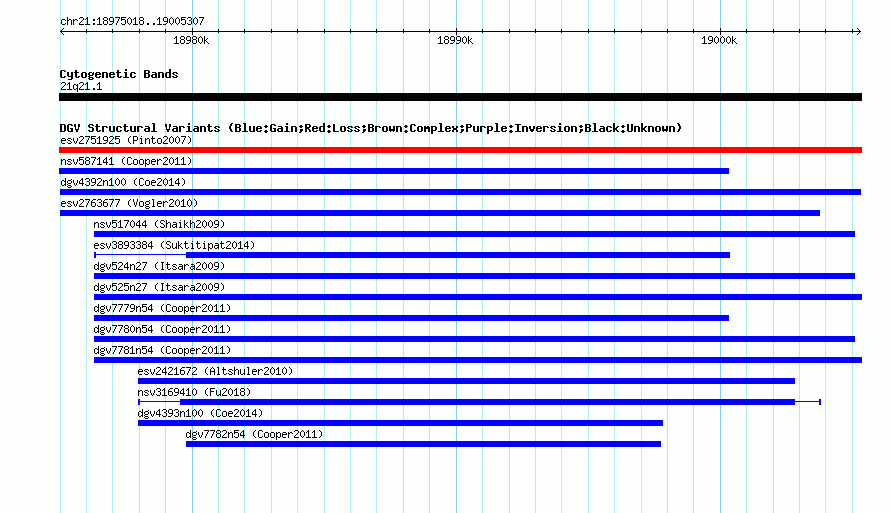The image size is (890, 513).
Task: Click the 18980k ruler tick label
Action: [x=191, y=40]
